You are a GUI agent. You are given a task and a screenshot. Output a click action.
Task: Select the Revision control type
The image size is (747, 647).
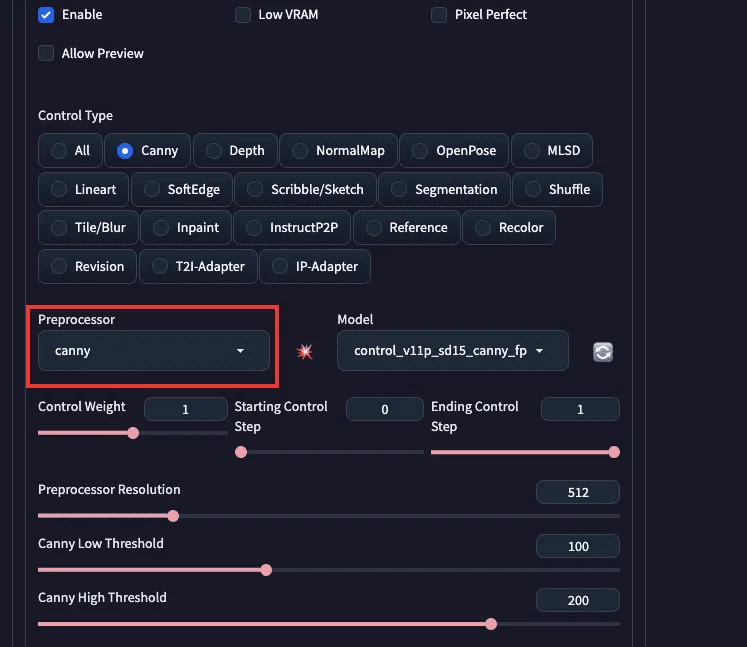[87, 266]
